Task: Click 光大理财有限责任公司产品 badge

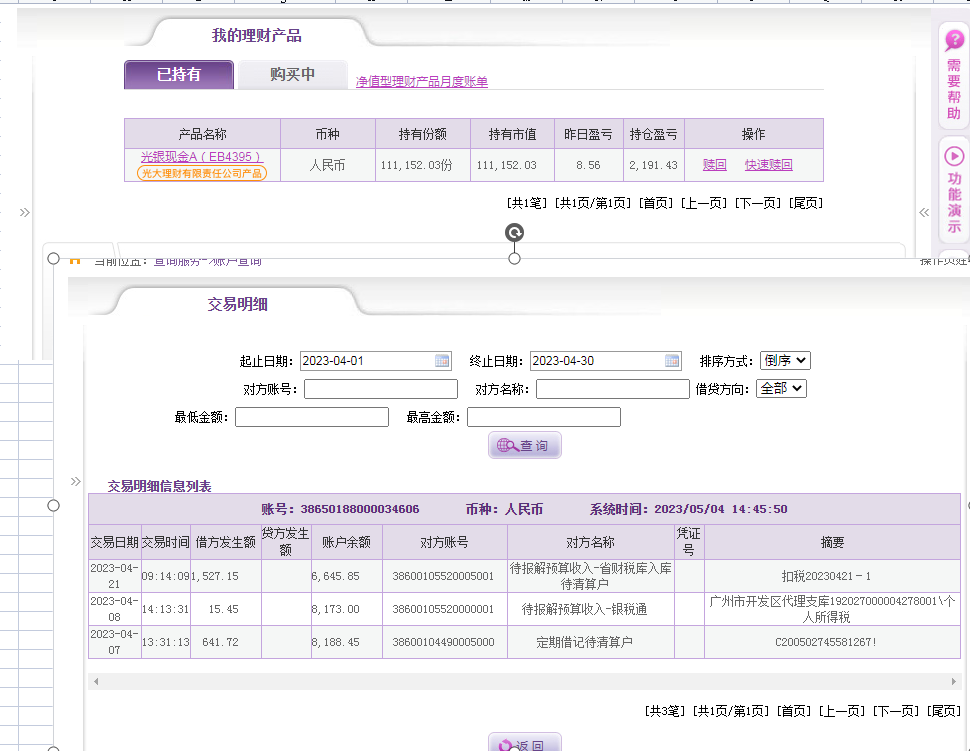Action: coord(202,173)
